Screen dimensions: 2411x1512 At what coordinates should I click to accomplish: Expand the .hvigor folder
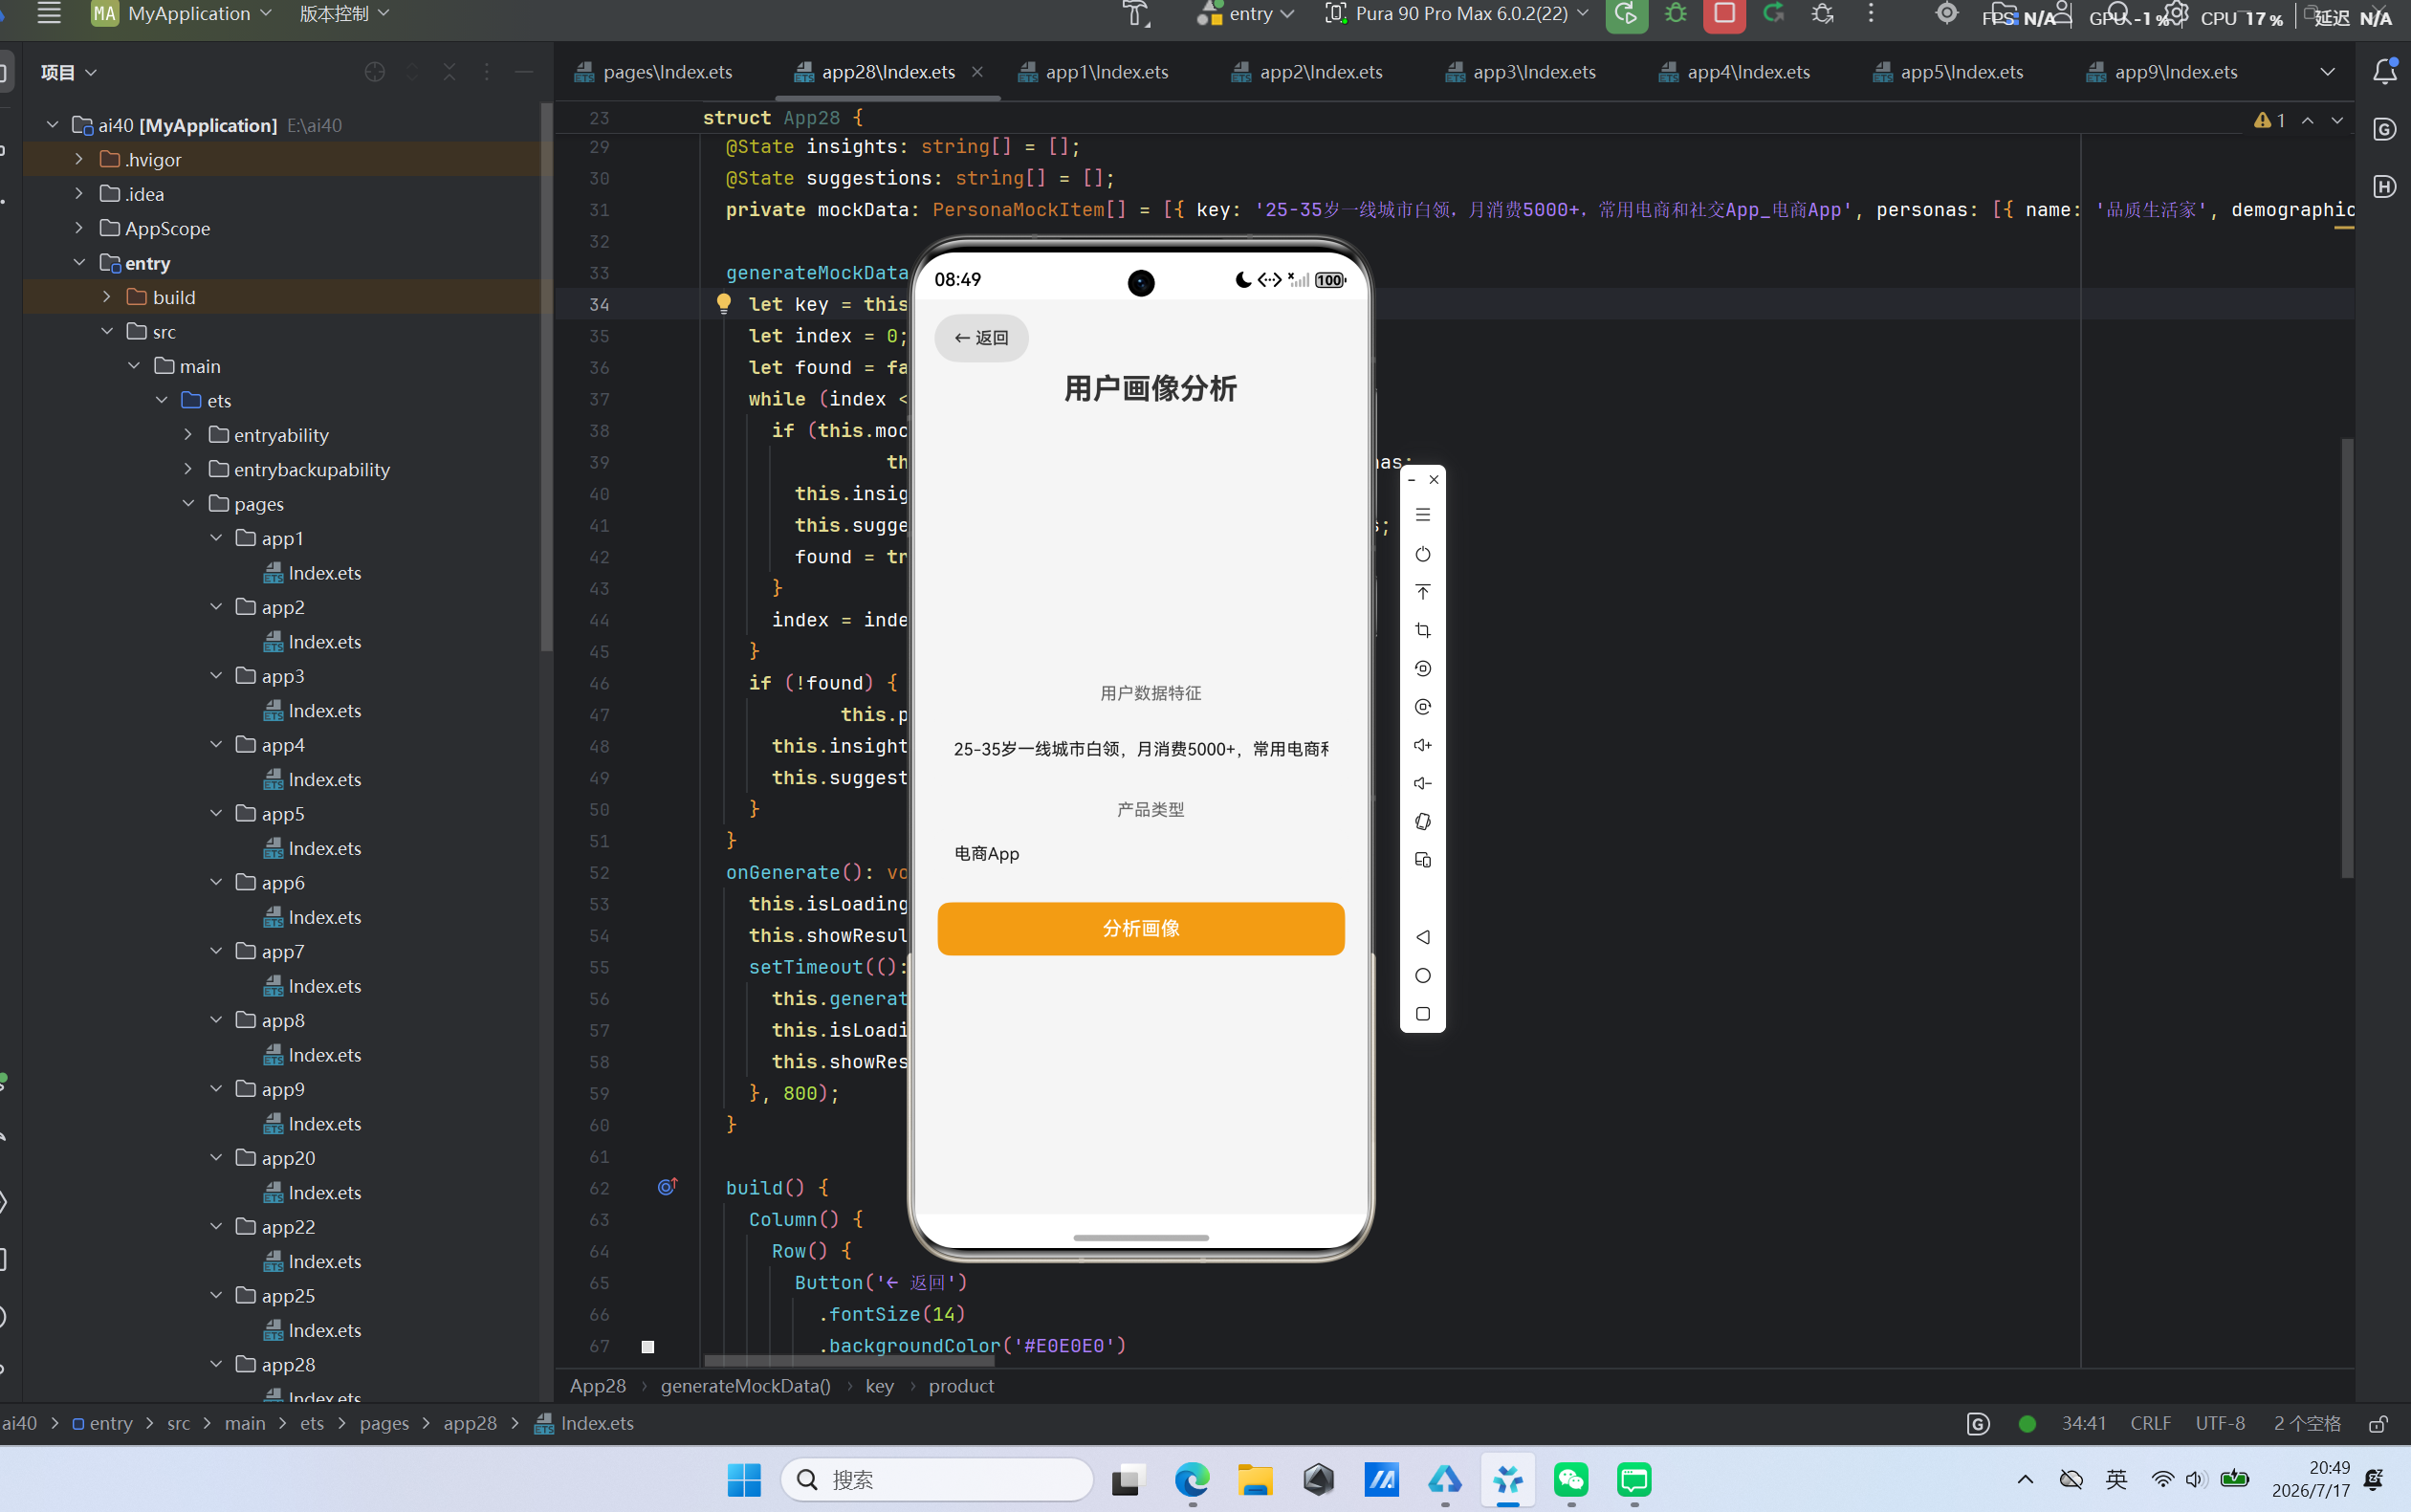tap(79, 159)
